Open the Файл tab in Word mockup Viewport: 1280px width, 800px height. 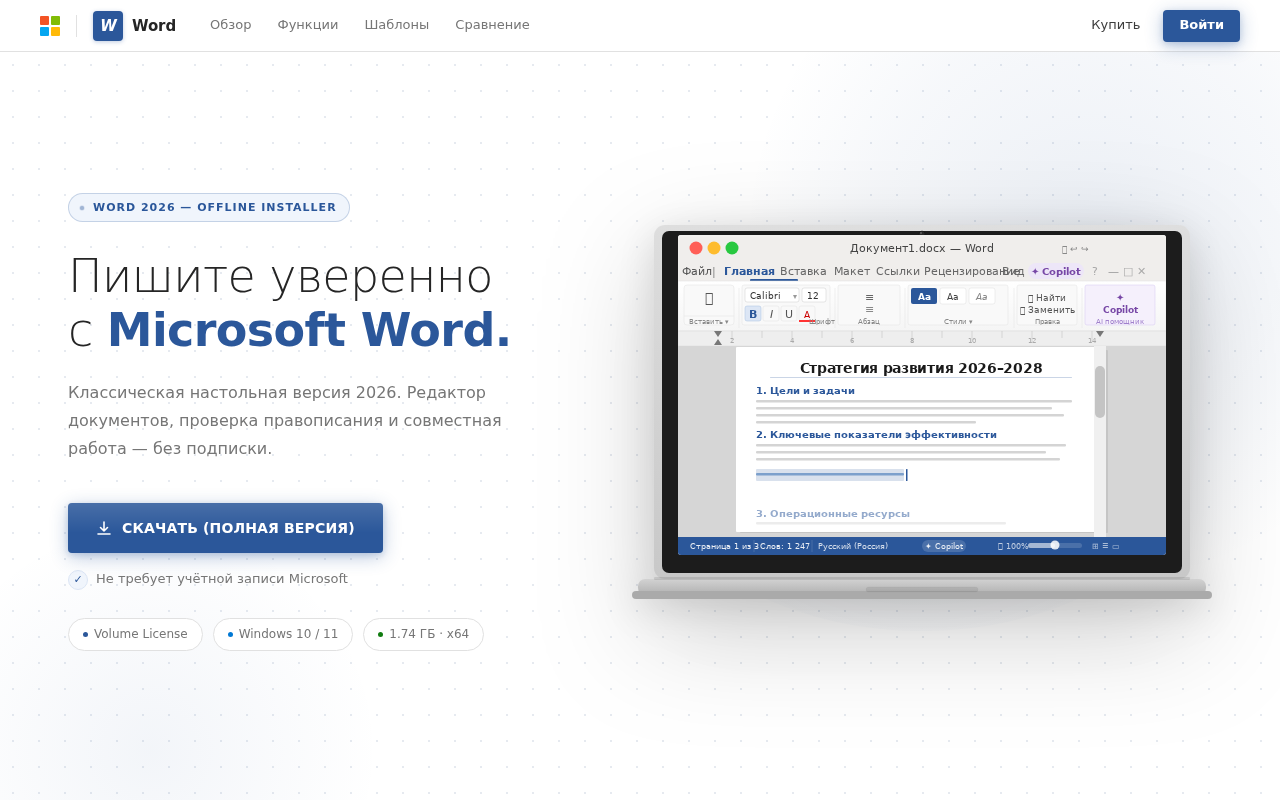(x=697, y=272)
